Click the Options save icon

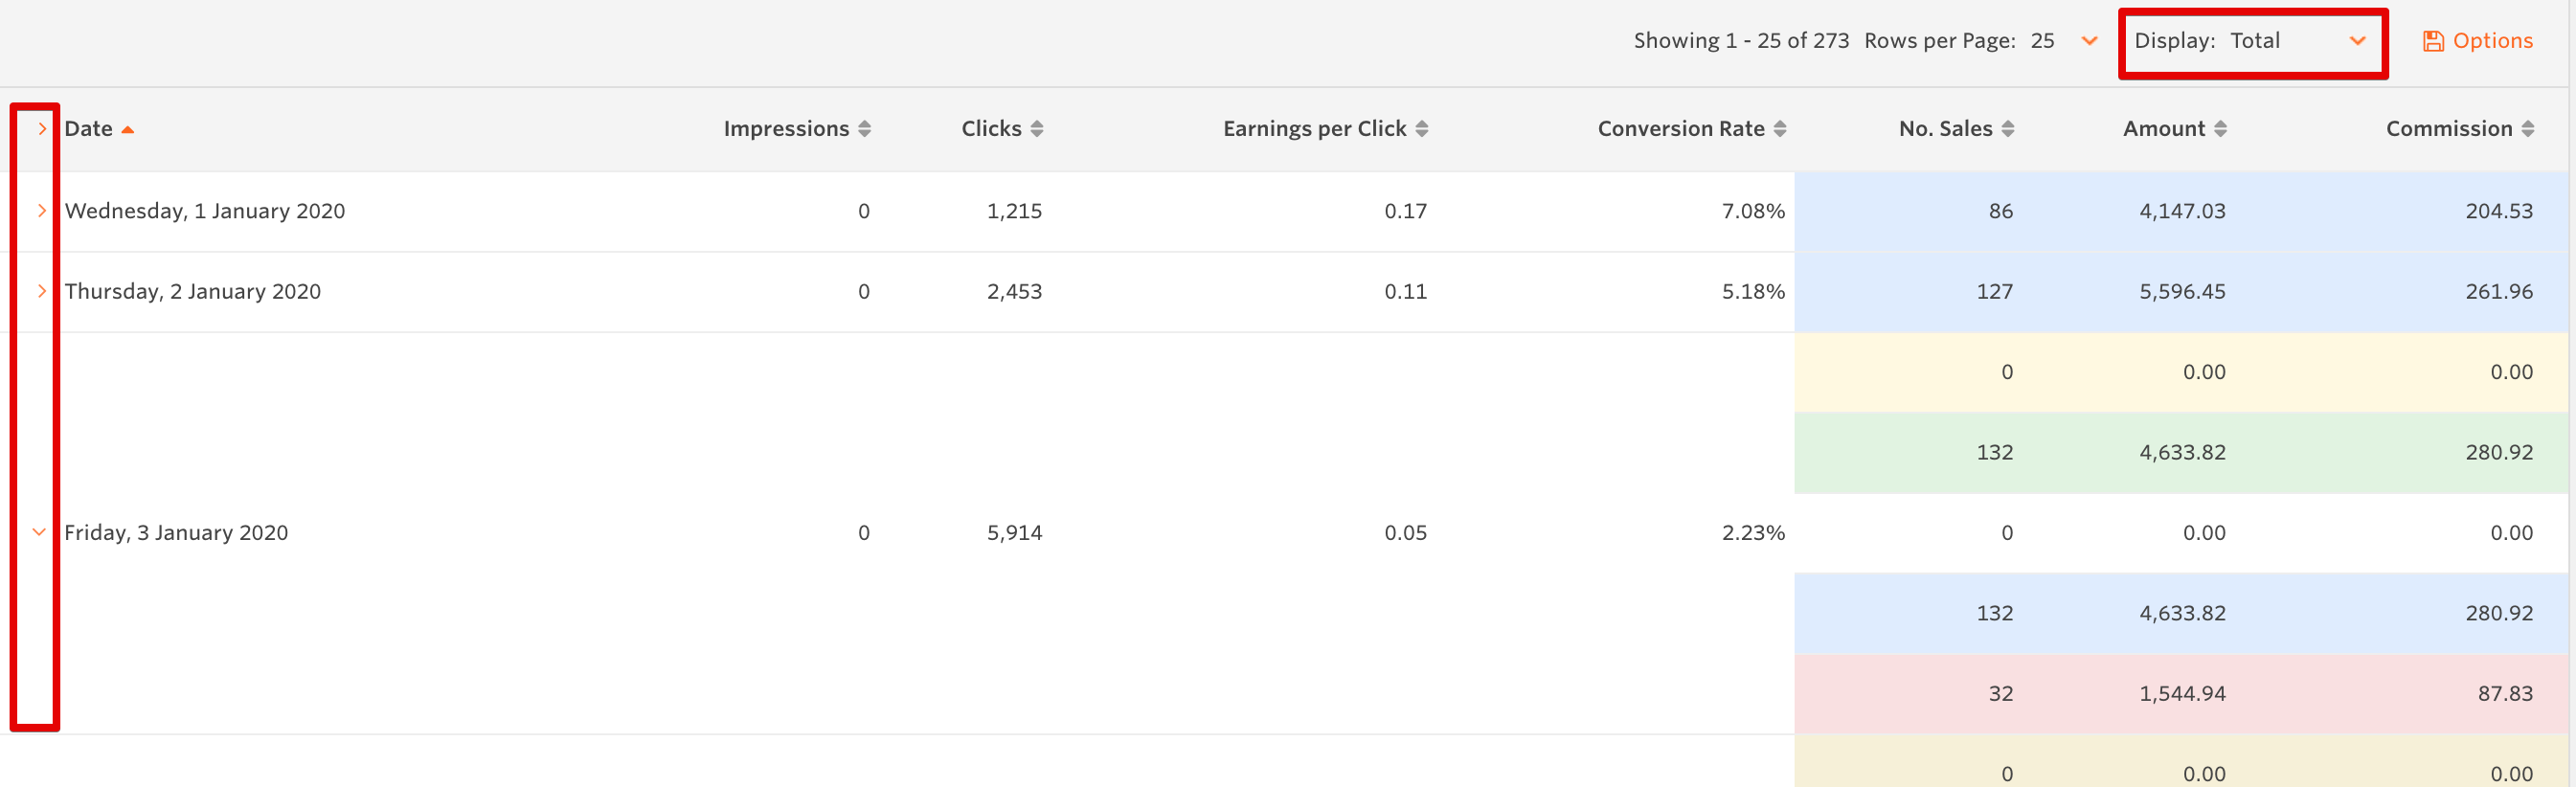click(2432, 41)
